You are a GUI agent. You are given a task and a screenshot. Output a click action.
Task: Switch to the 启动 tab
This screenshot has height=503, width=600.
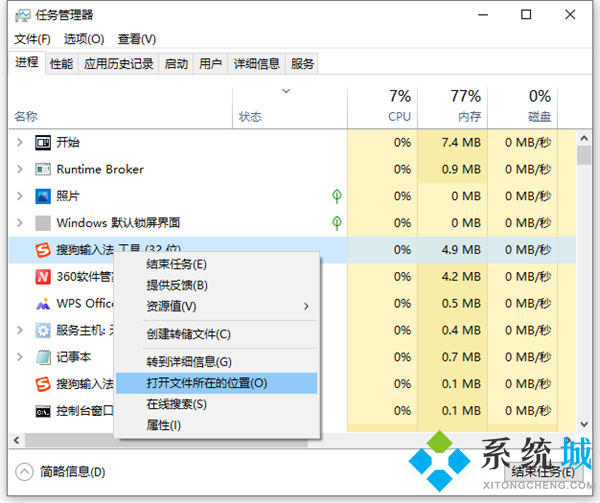pyautogui.click(x=176, y=63)
